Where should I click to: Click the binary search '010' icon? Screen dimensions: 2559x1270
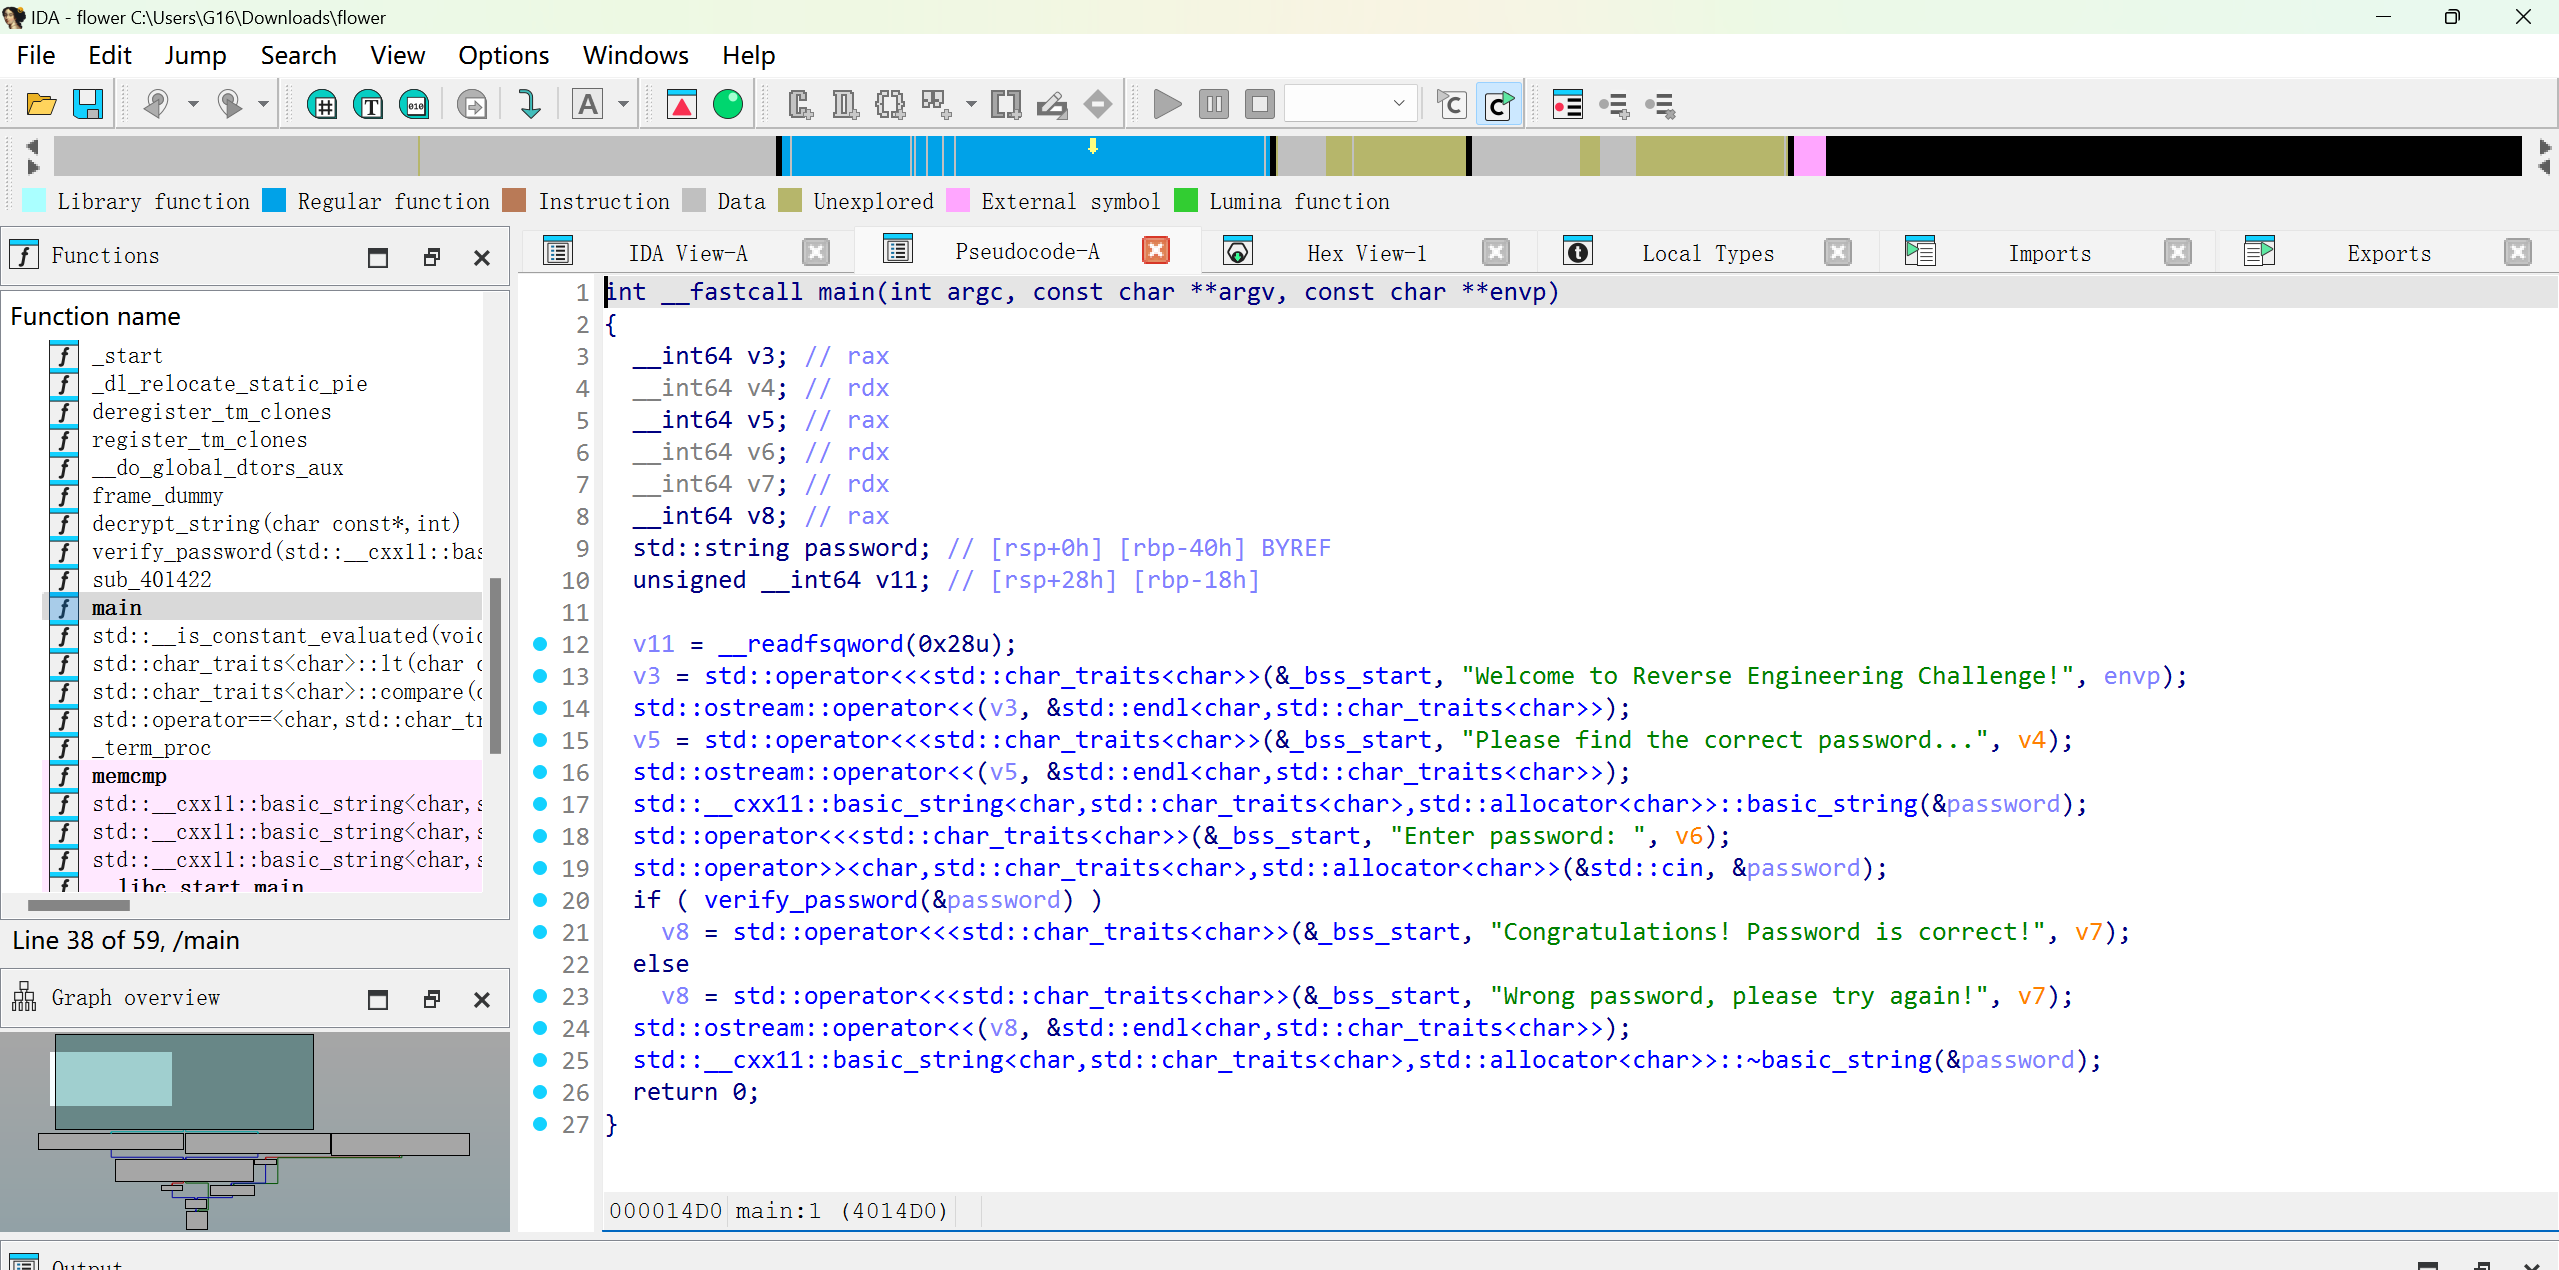pos(414,104)
